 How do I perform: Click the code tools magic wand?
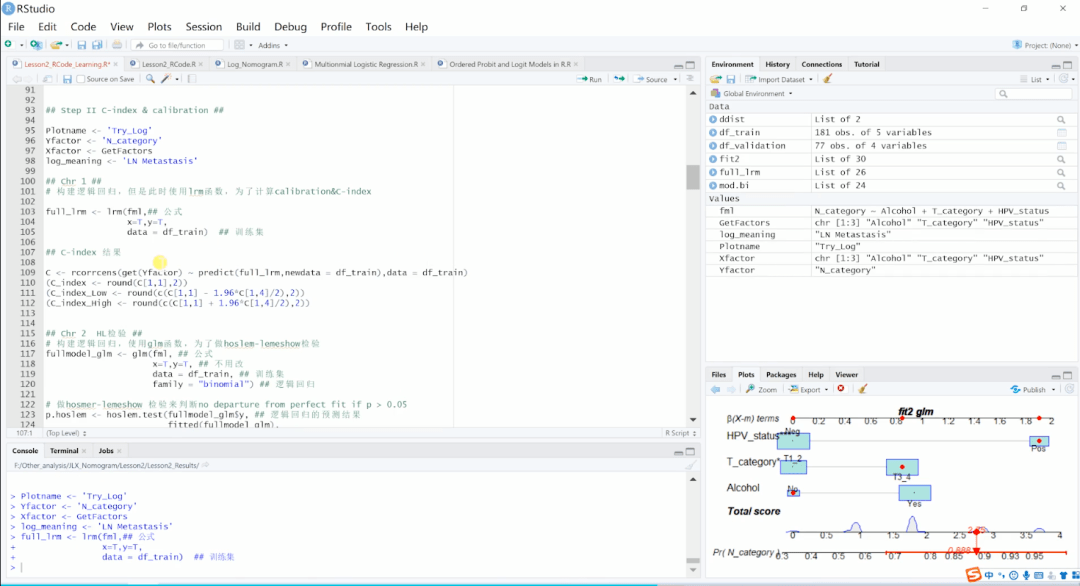pyautogui.click(x=166, y=79)
